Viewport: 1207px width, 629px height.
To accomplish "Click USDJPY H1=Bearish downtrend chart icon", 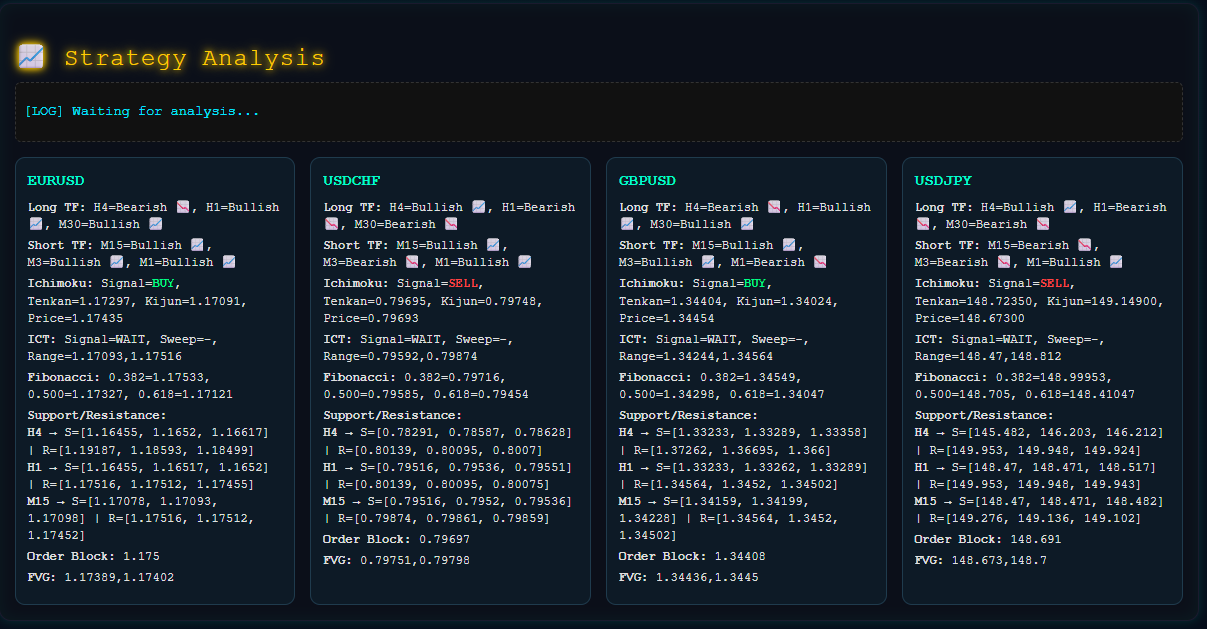I will (923, 224).
